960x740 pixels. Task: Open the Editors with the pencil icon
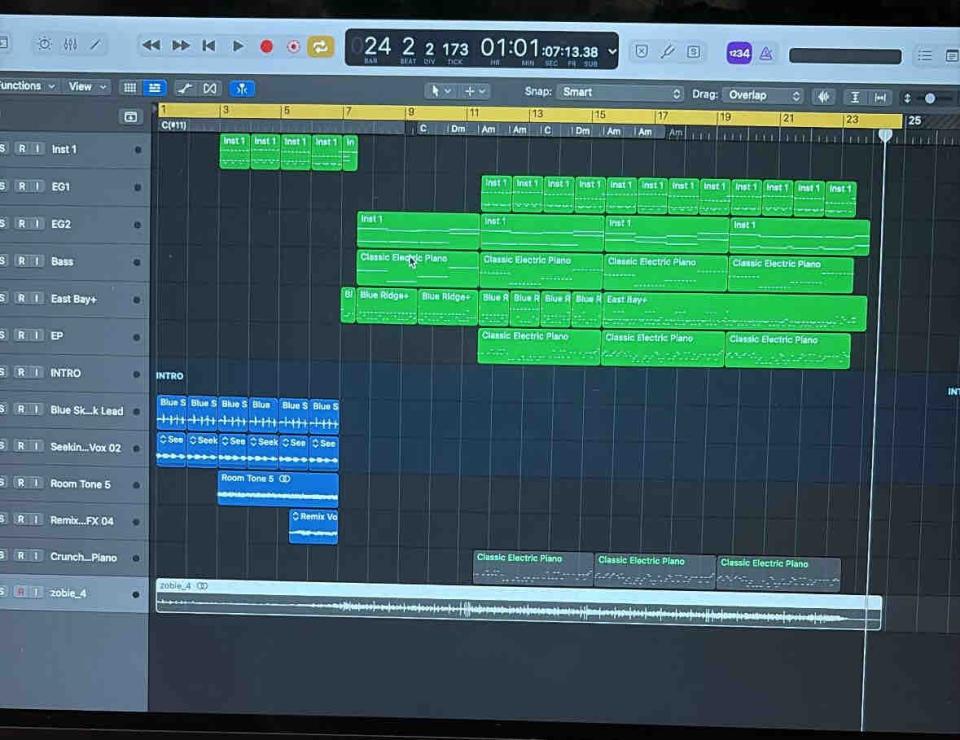(x=96, y=45)
